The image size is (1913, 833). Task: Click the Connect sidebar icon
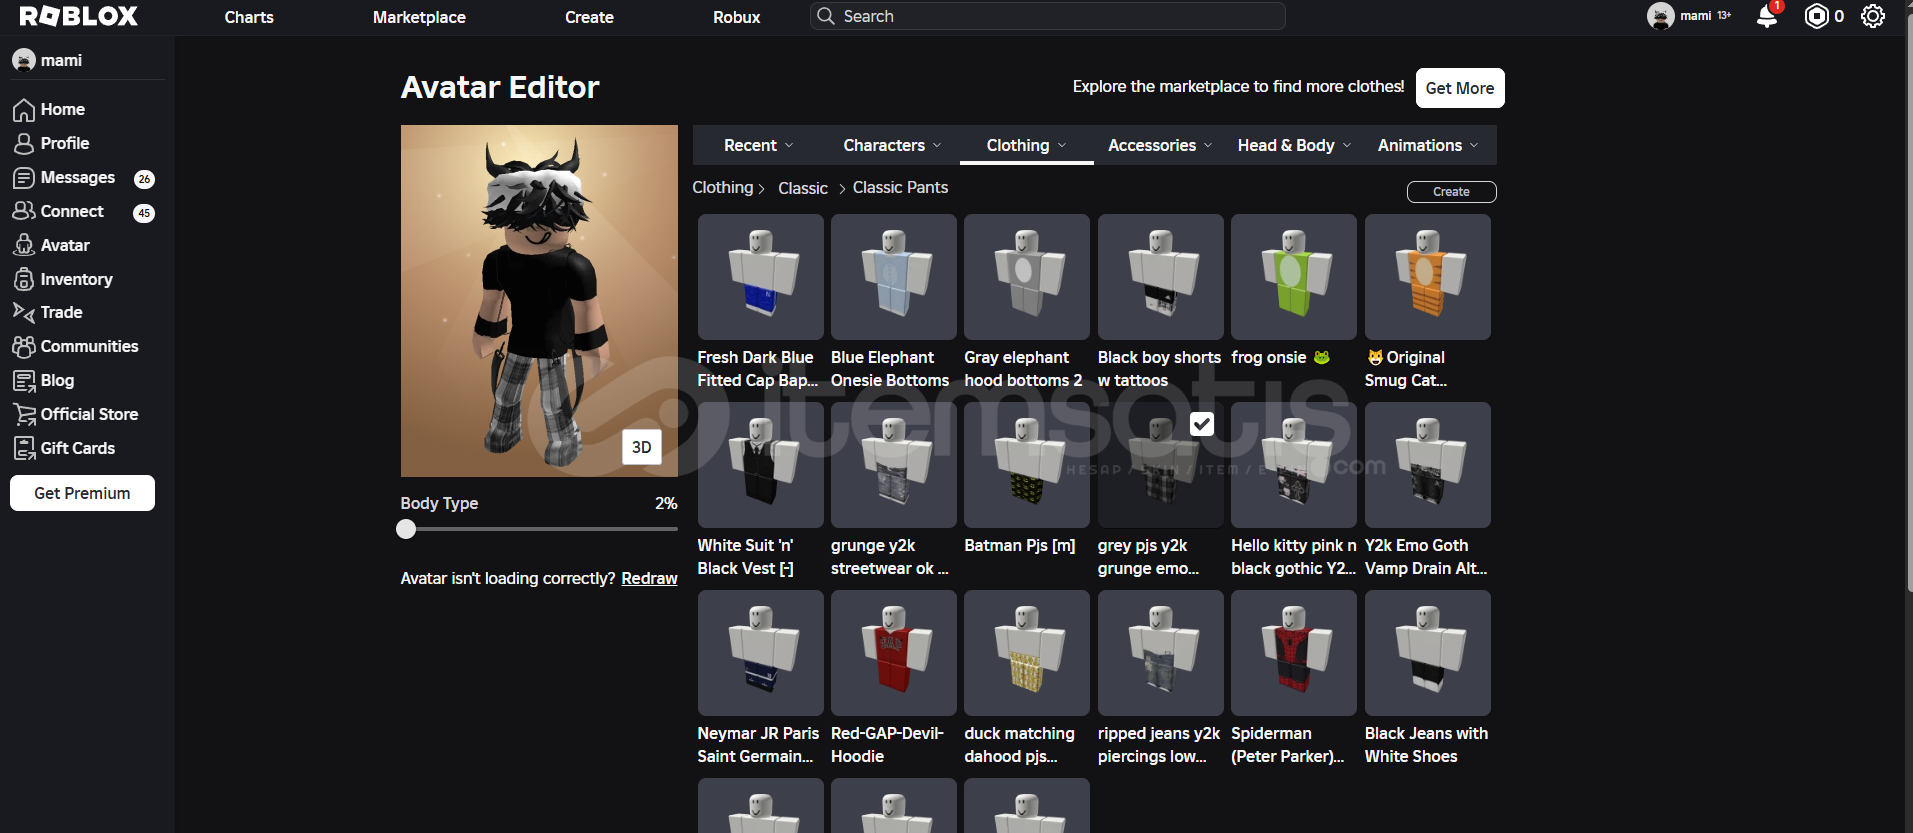[x=24, y=212]
